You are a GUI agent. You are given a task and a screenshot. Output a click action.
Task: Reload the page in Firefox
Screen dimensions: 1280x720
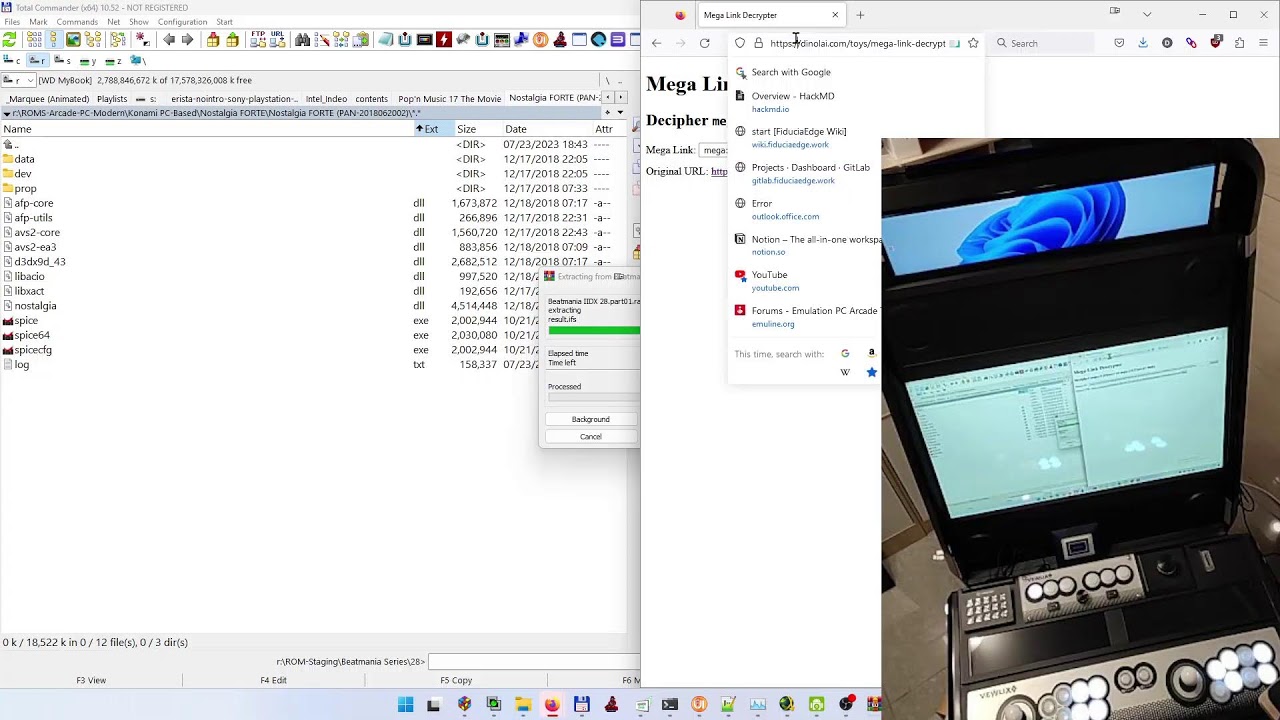pos(705,43)
